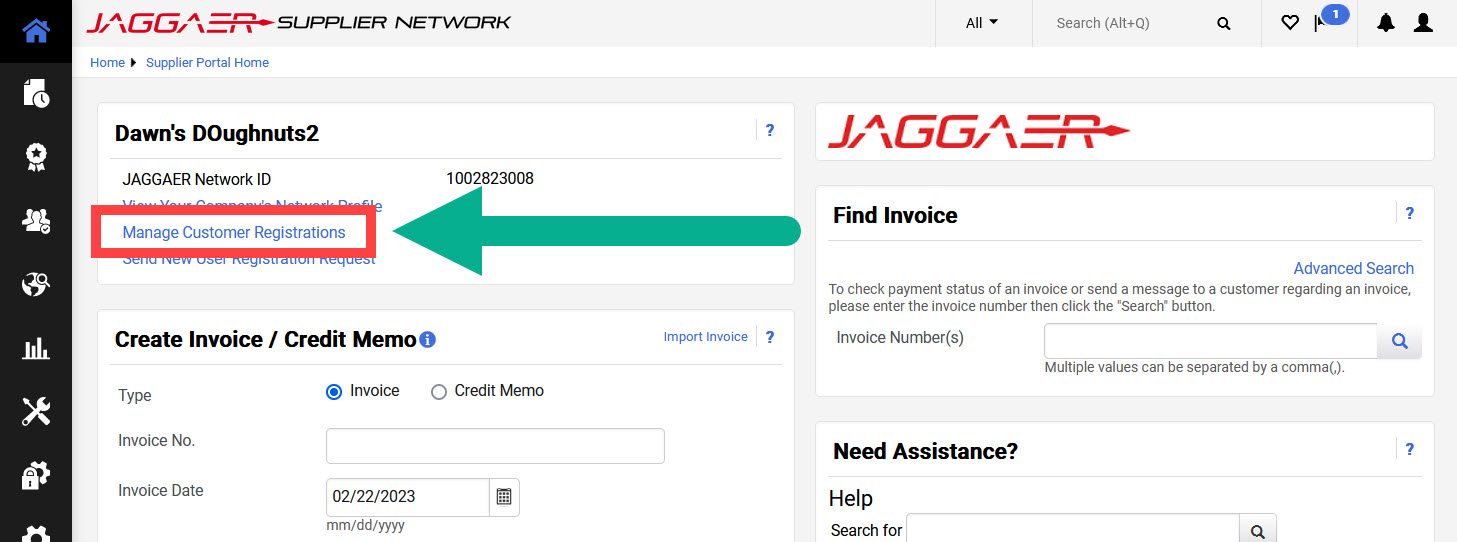Open the wrench and screwdriver tools icon
Viewport: 1457px width, 542px height.
36,411
